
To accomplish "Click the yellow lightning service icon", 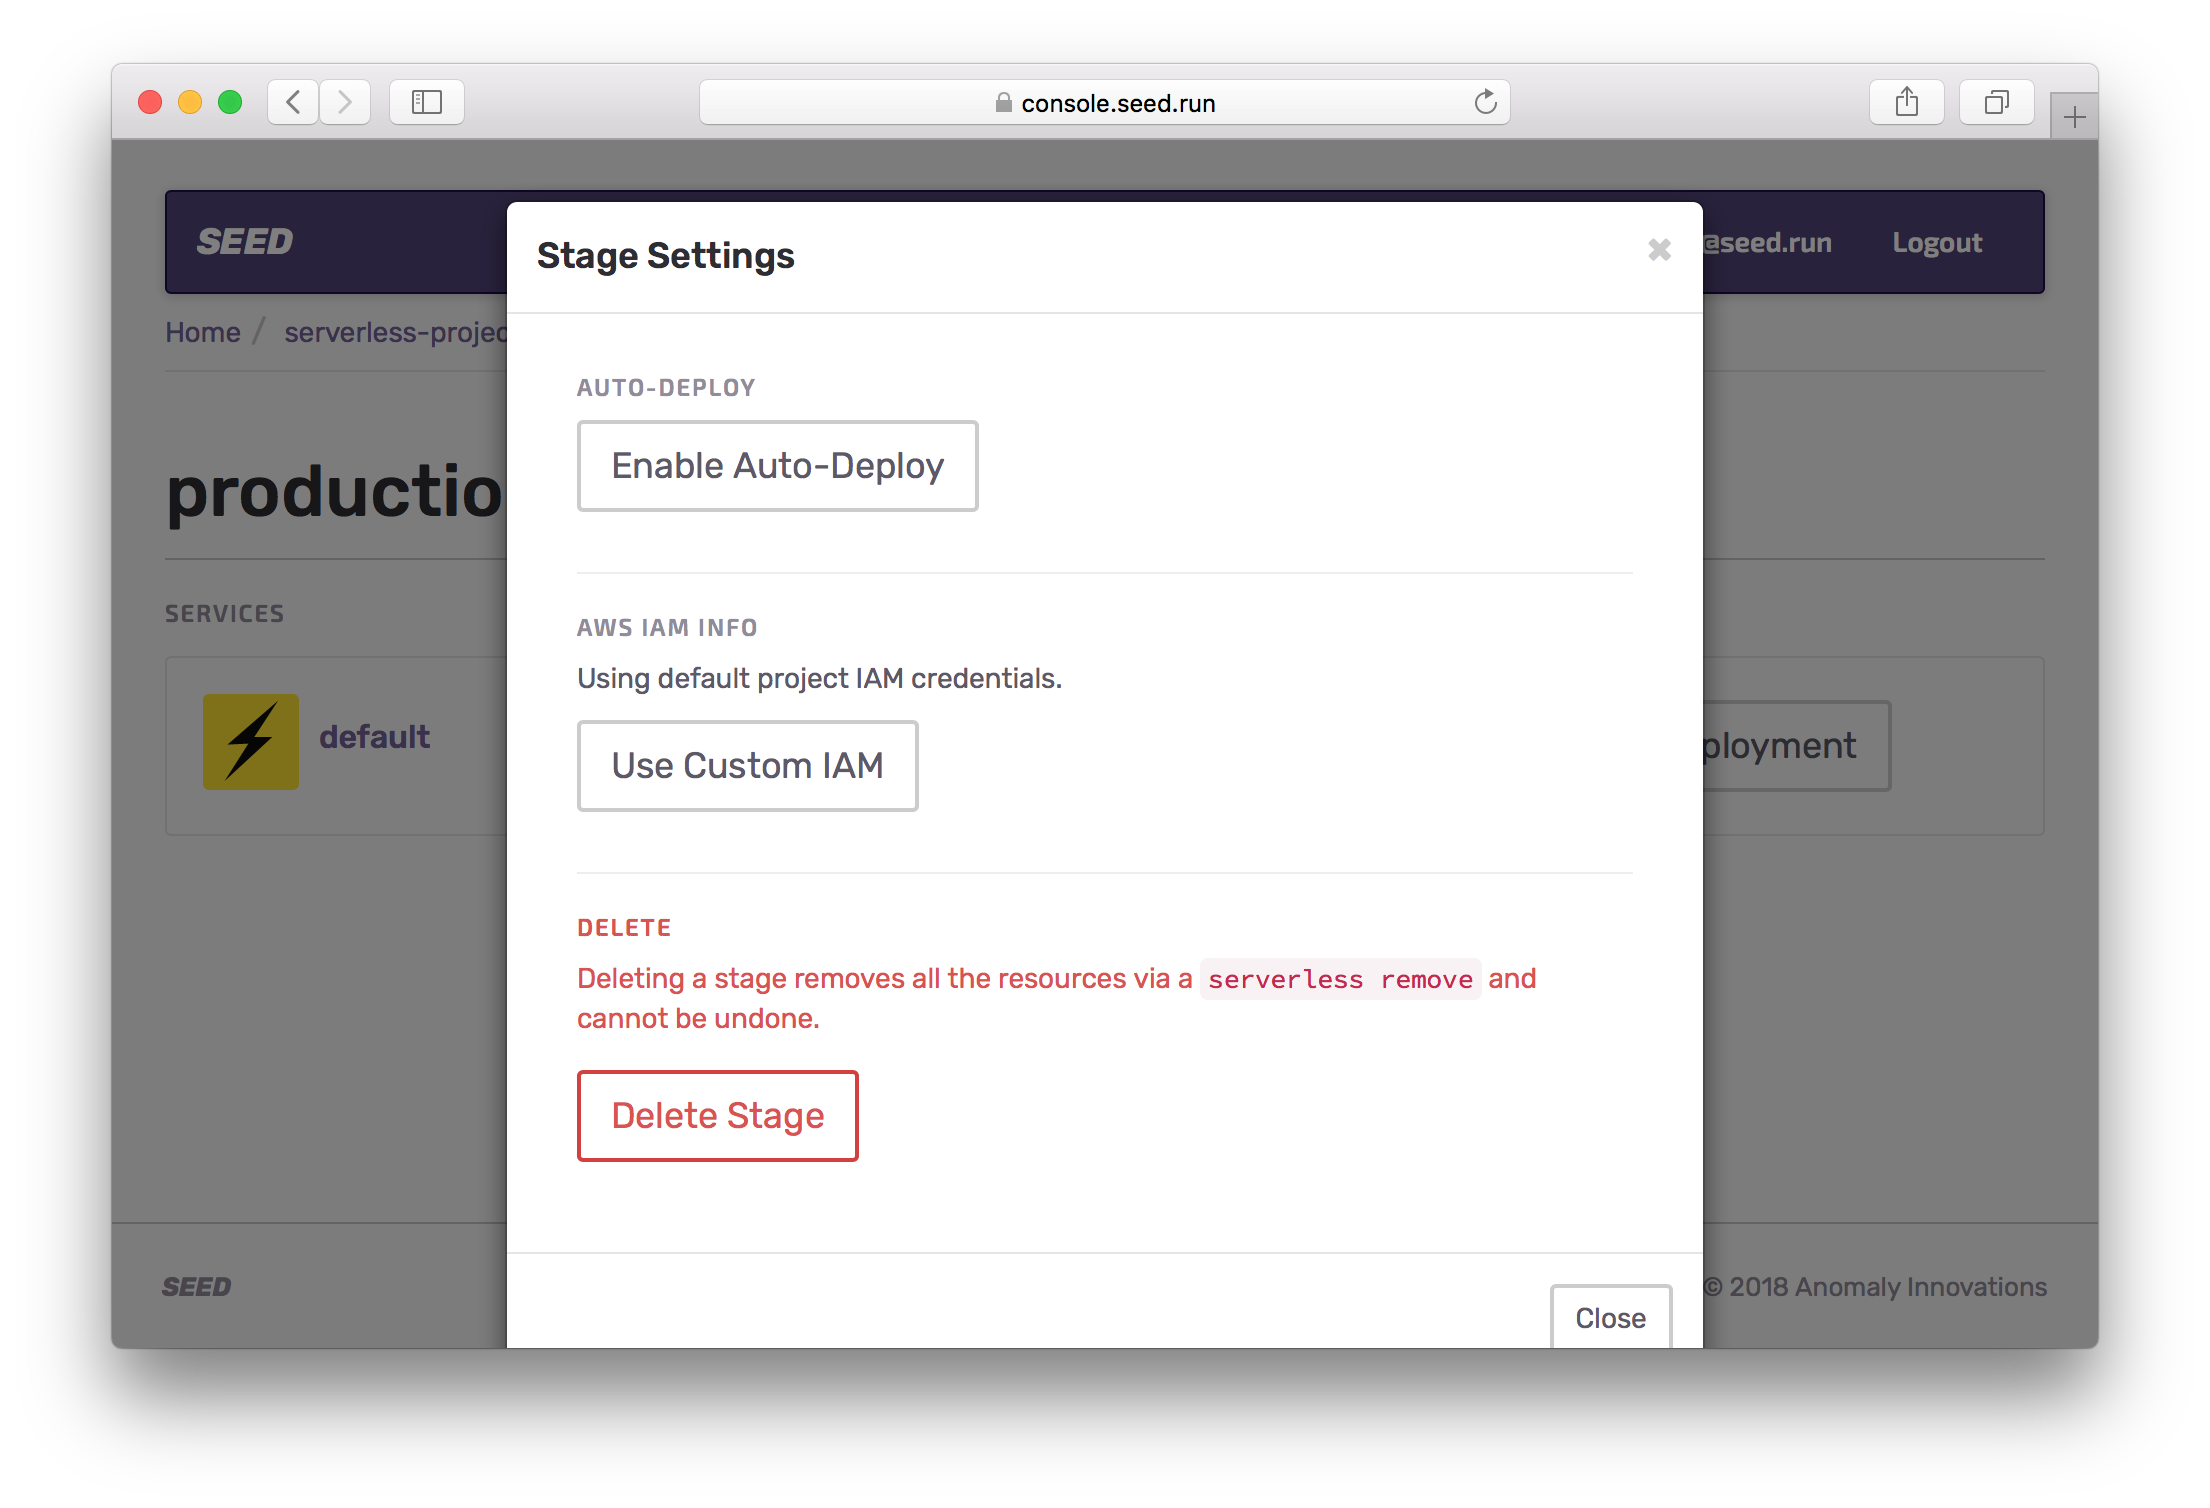I will click(x=251, y=741).
